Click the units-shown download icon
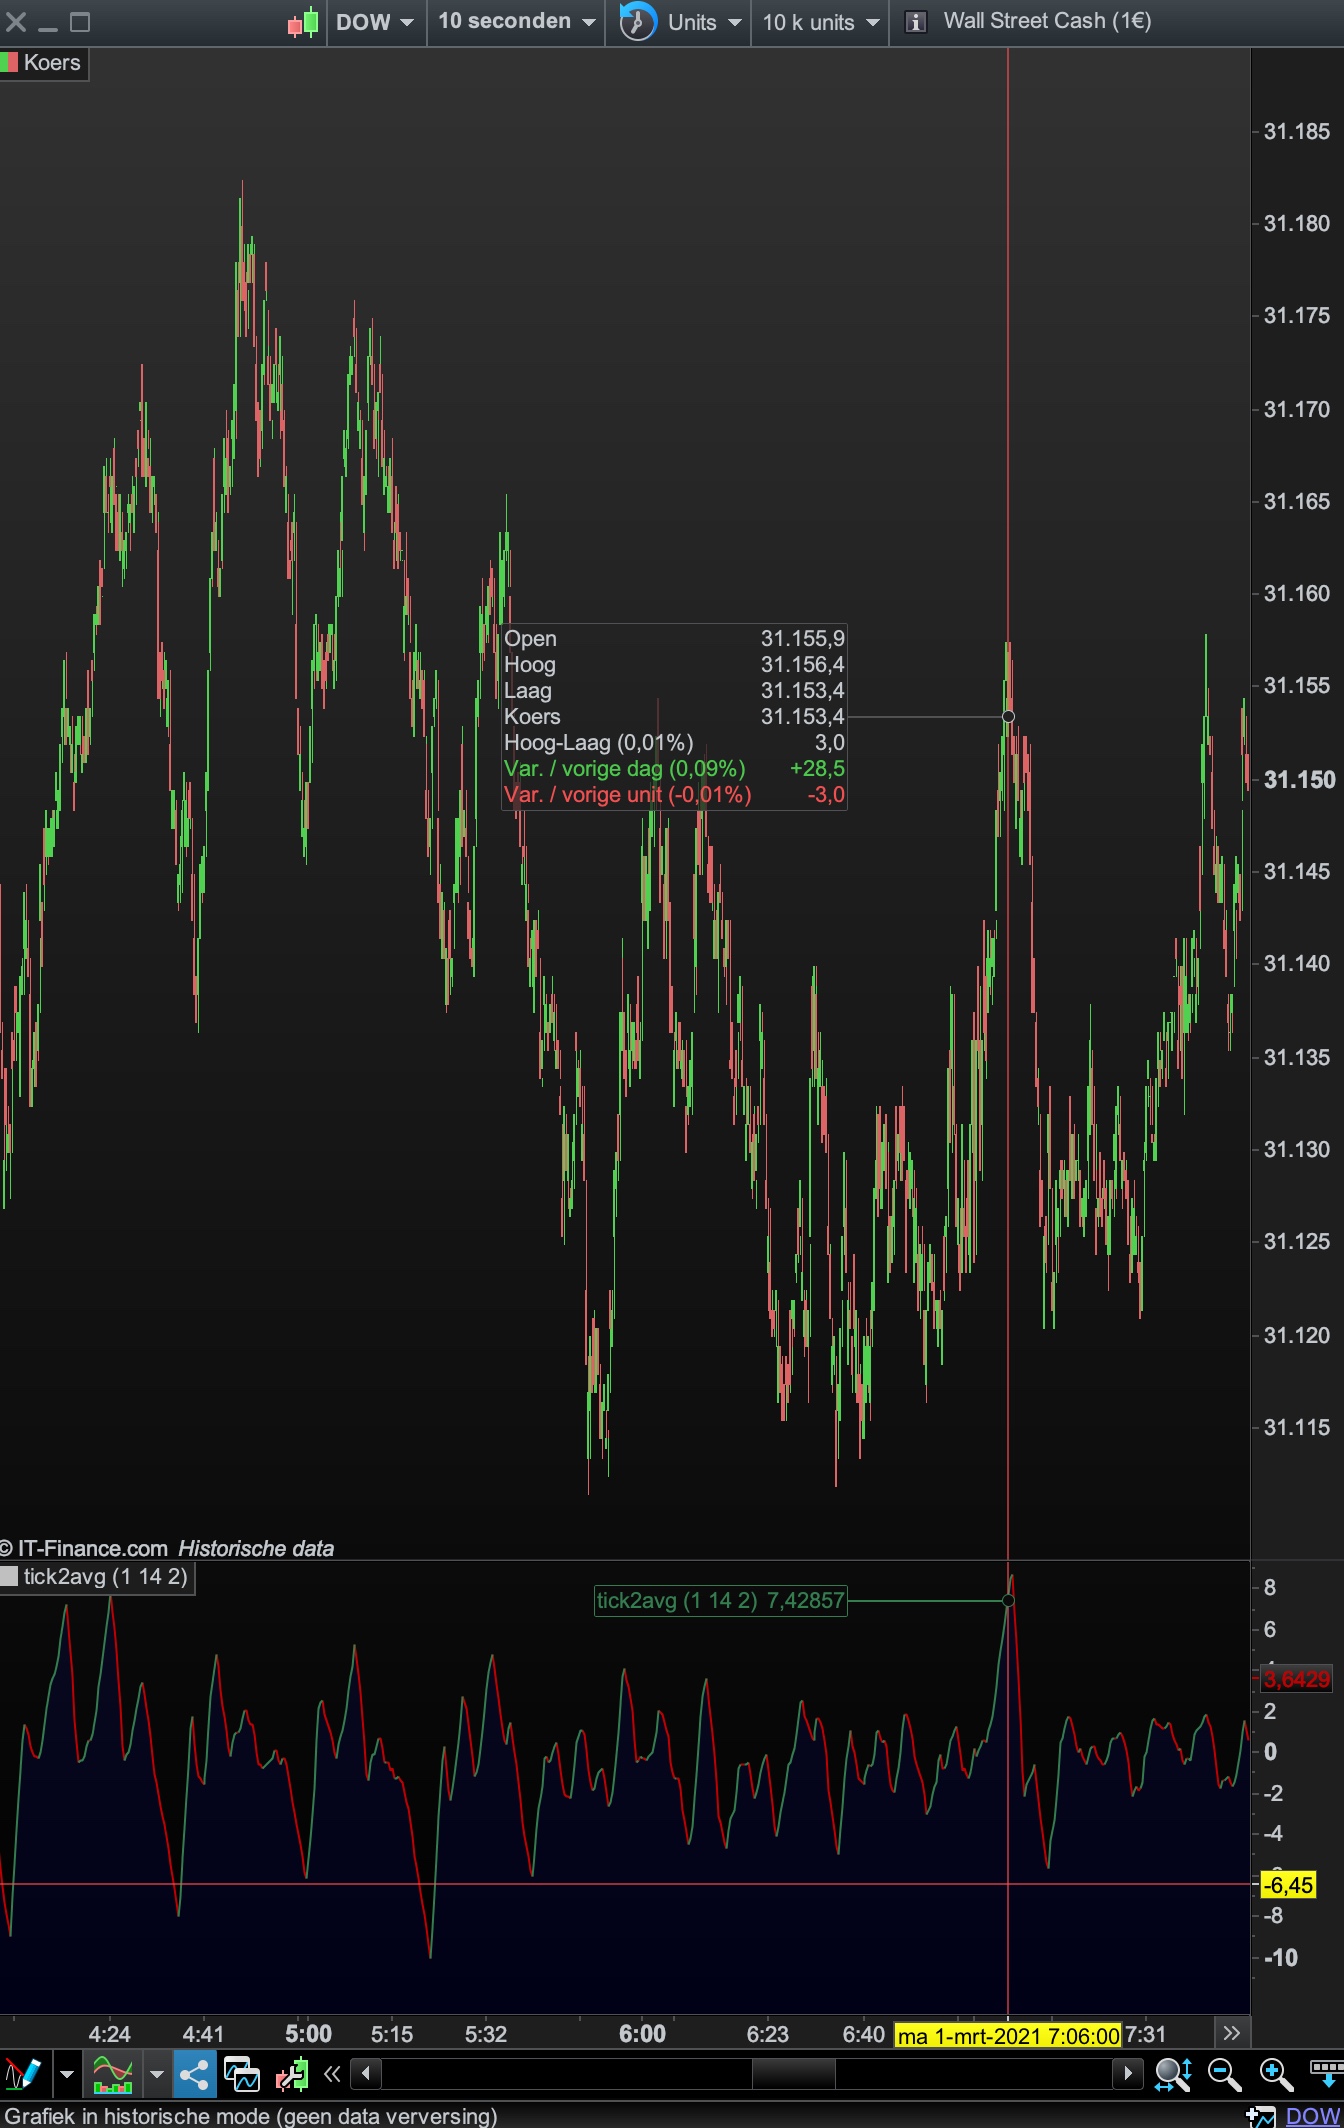The height and width of the screenshot is (2128, 1344). [1326, 2074]
